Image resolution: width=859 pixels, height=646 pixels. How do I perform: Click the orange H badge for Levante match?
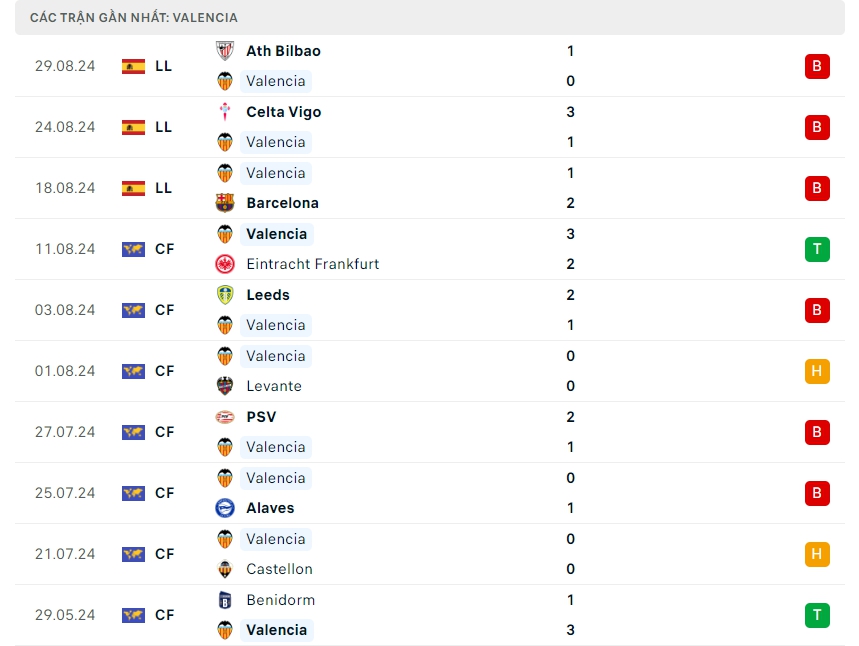[817, 371]
